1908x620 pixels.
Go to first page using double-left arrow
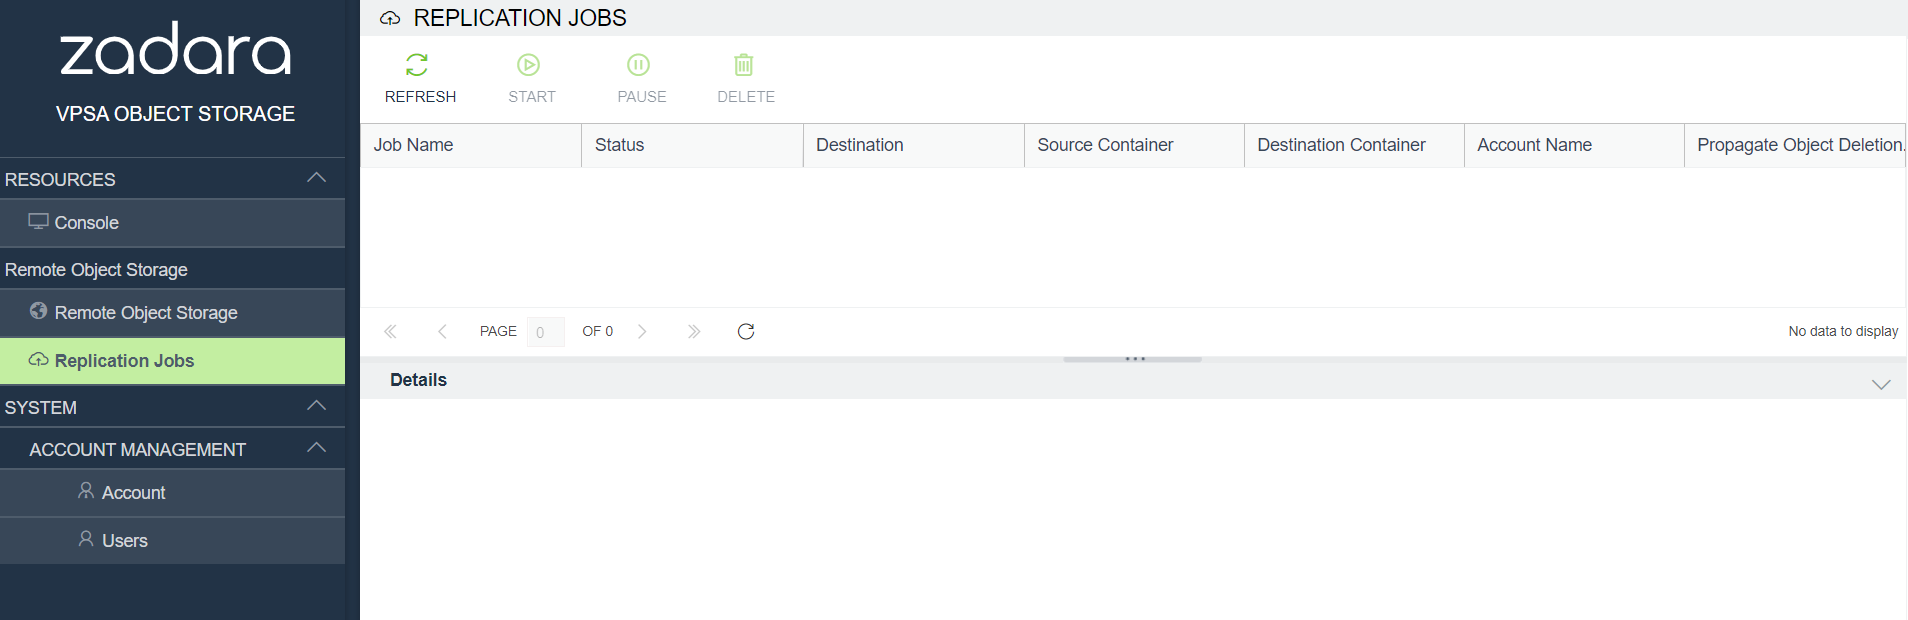tap(390, 331)
